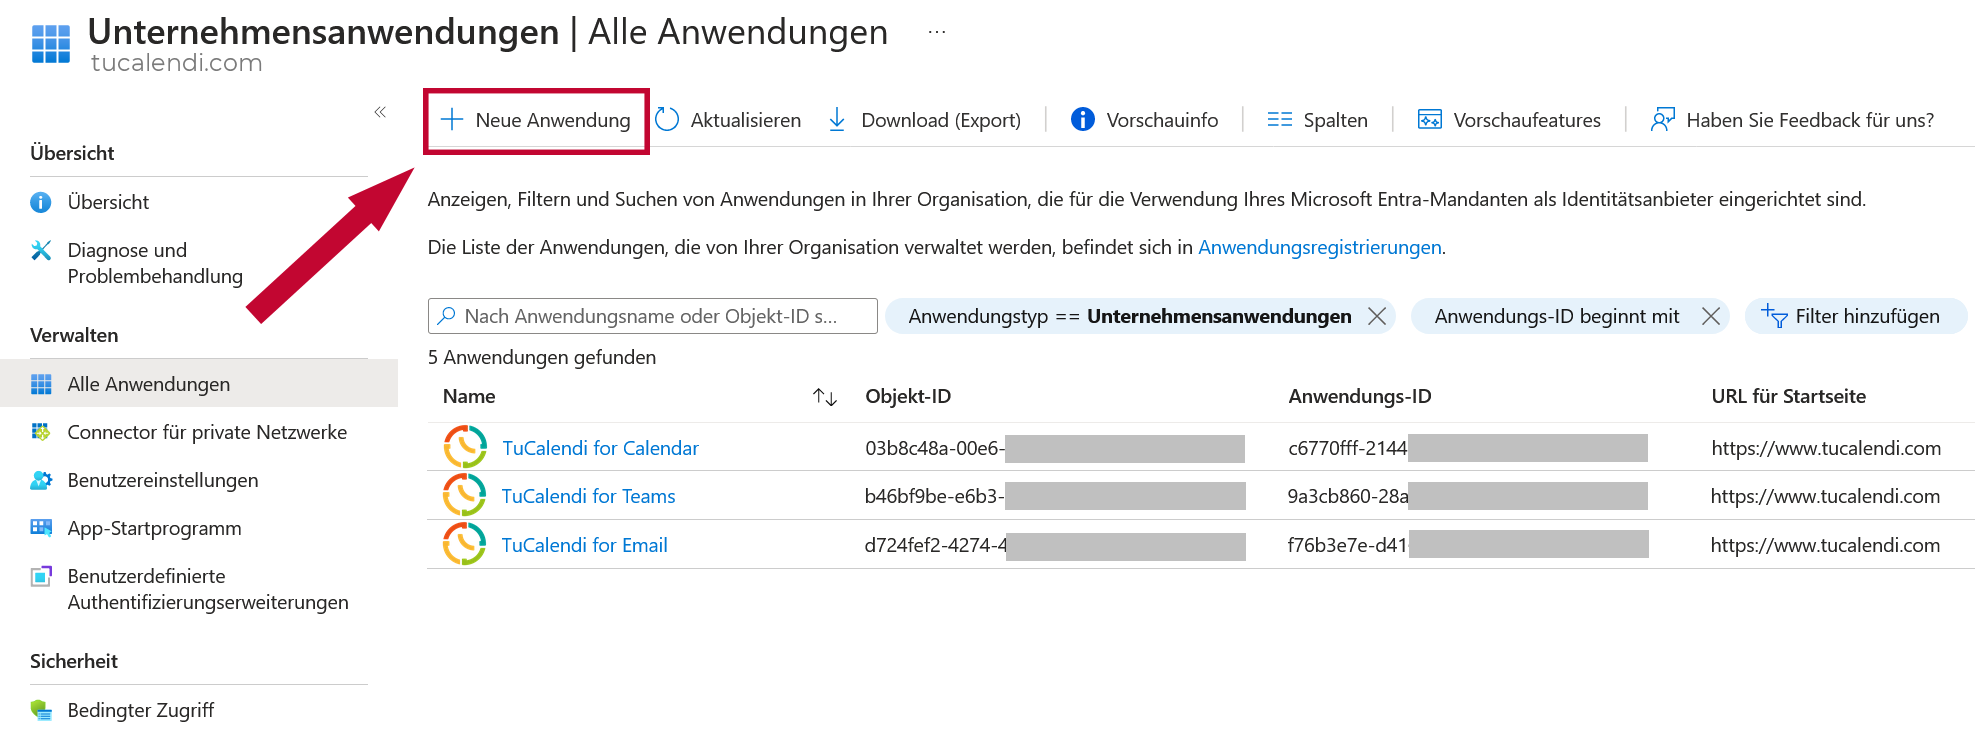Click the Benutzereinstellungen gear-user icon
Screen dimensions: 1975x730
41,480
